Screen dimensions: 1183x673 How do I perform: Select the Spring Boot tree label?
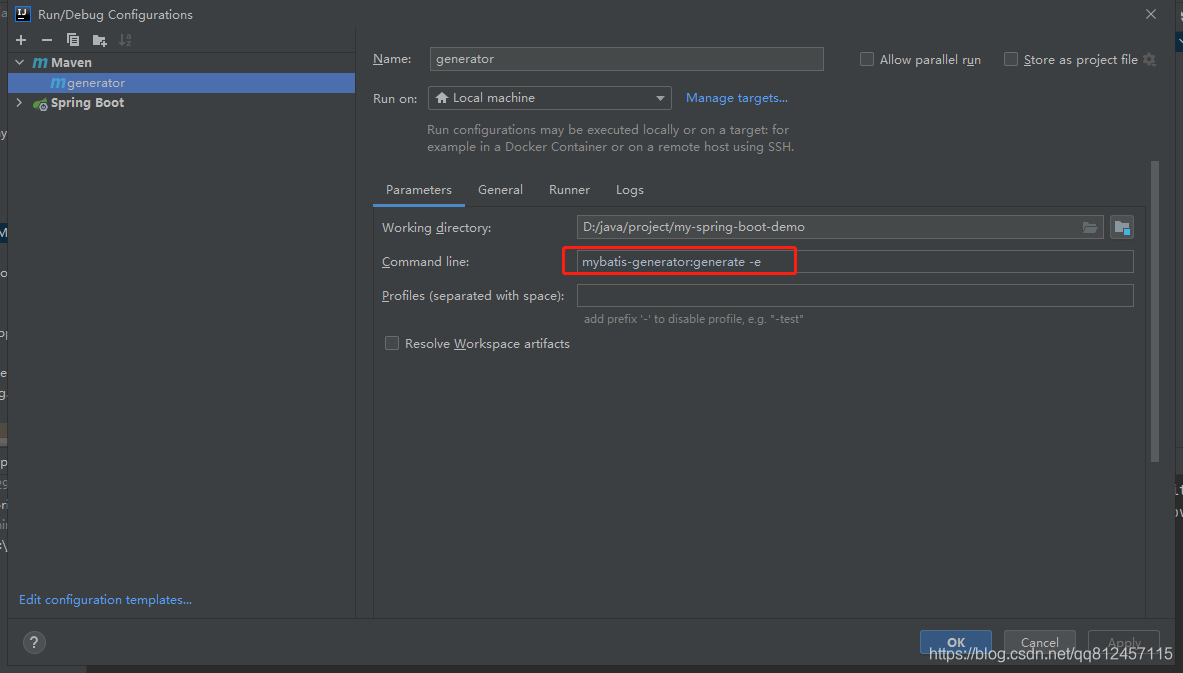(x=88, y=103)
